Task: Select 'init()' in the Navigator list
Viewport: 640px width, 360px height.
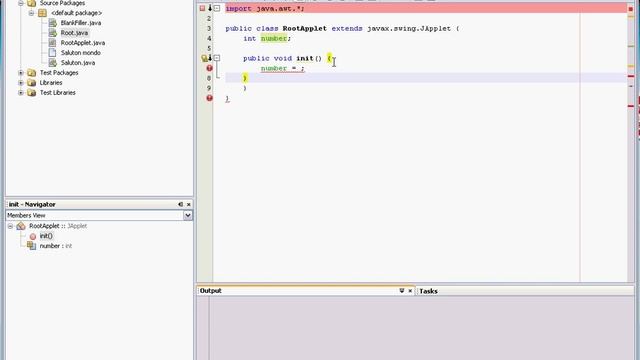Action: tap(46, 236)
